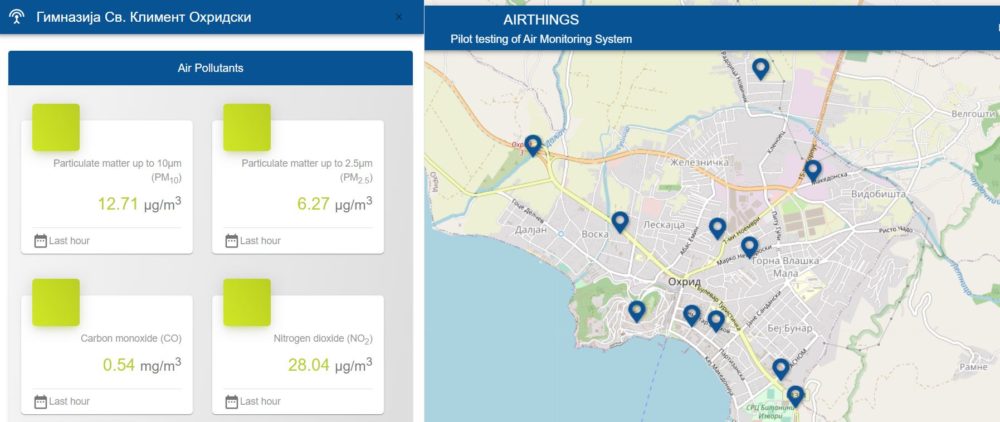Click the calendar icon in the Nitrogen dioxide card
Viewport: 1000px width, 422px height.
(x=232, y=402)
